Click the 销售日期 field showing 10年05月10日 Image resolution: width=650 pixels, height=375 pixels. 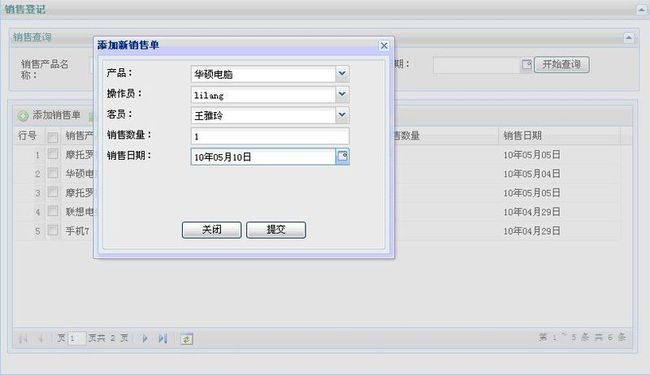263,157
